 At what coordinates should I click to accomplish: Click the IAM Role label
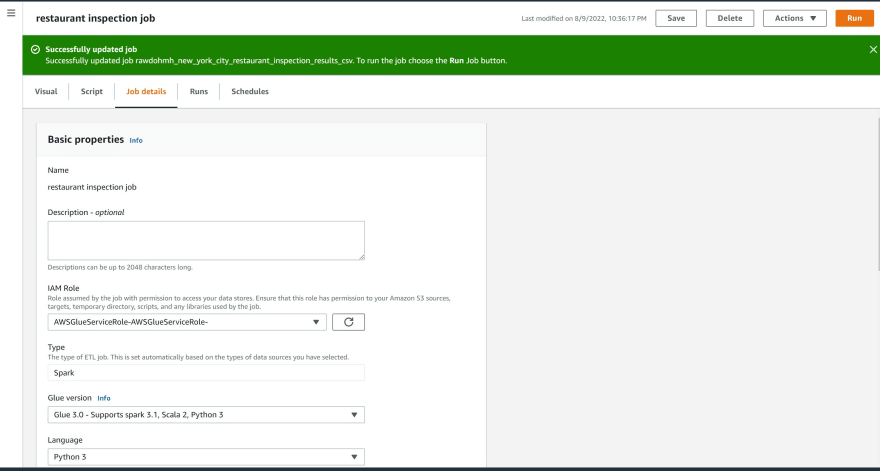63,288
